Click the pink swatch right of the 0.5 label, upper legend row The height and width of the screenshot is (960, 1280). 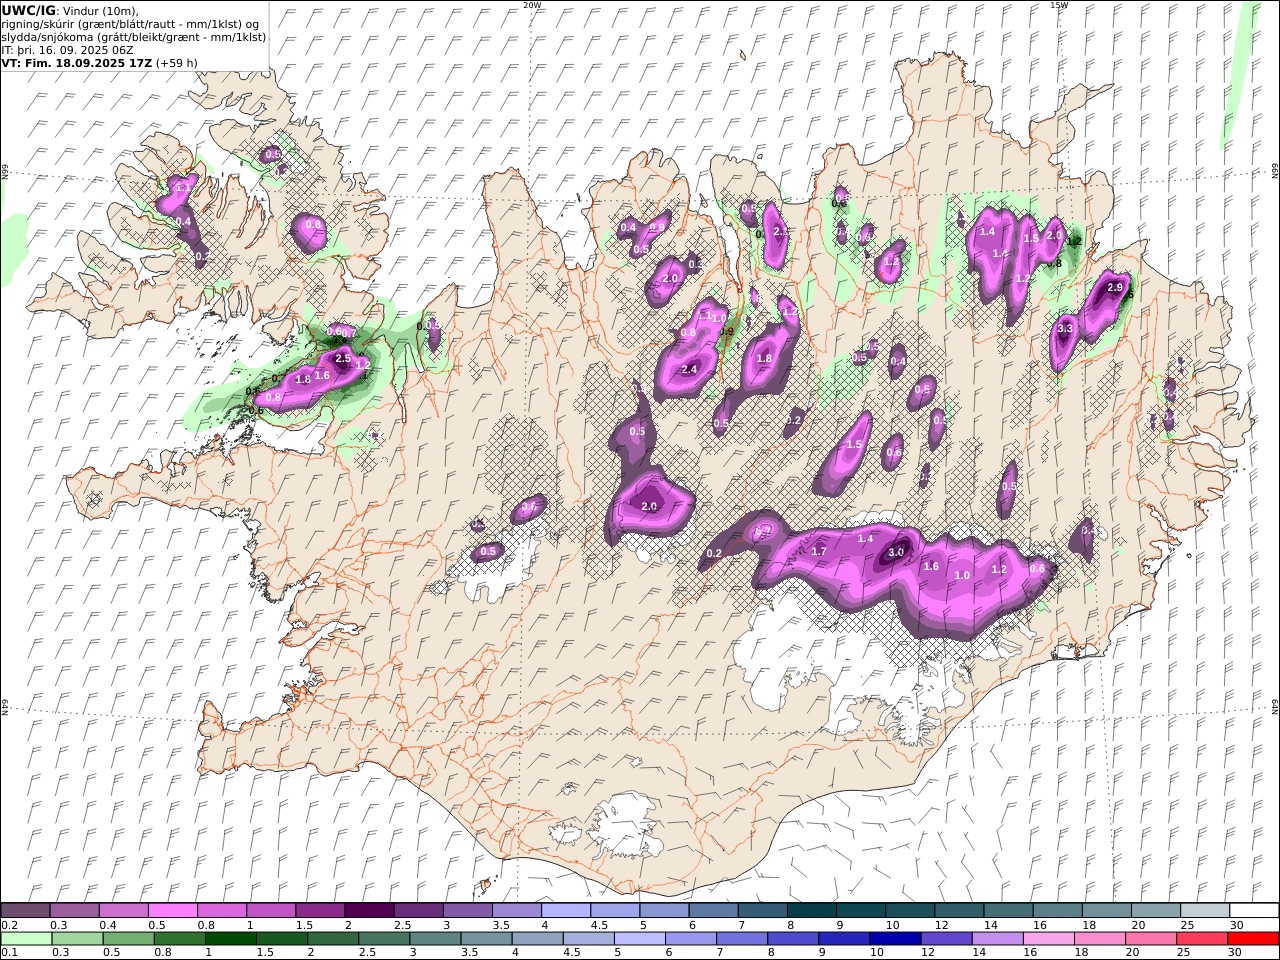172,911
